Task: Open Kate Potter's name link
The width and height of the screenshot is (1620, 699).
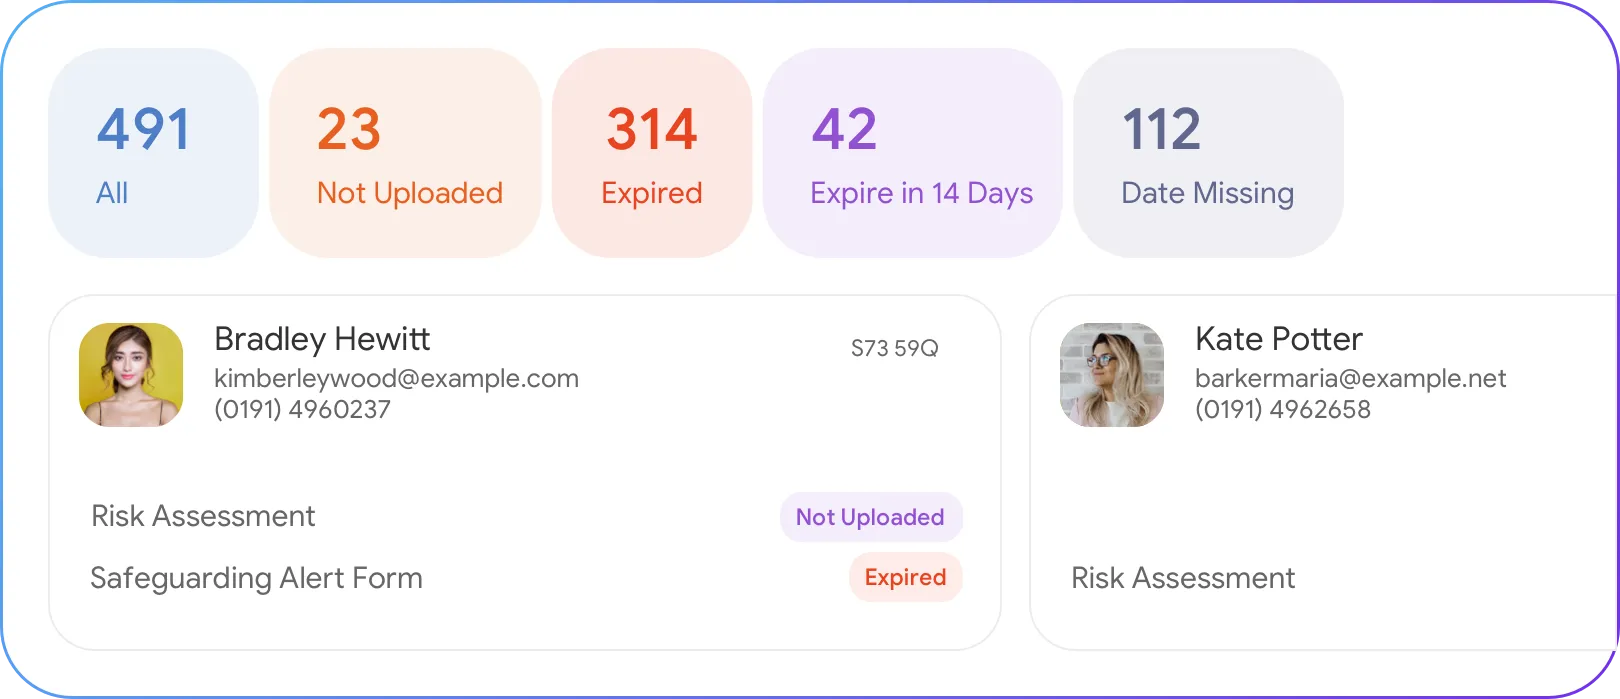Action: [1278, 340]
